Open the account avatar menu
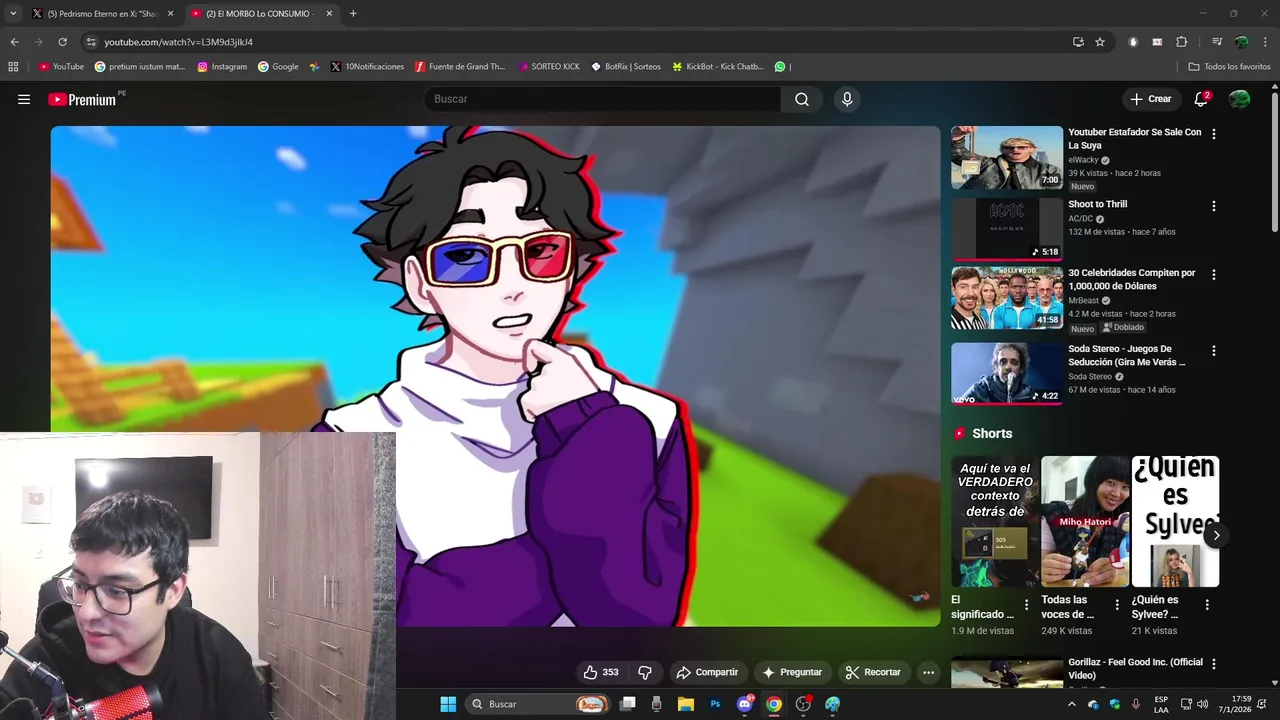This screenshot has width=1280, height=720. click(1239, 99)
